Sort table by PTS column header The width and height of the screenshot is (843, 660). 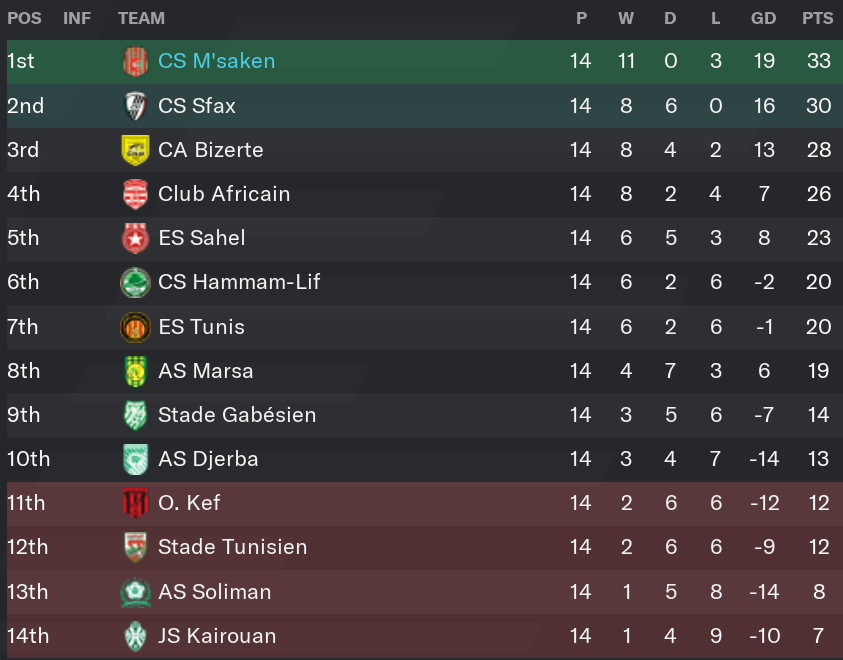(x=818, y=18)
